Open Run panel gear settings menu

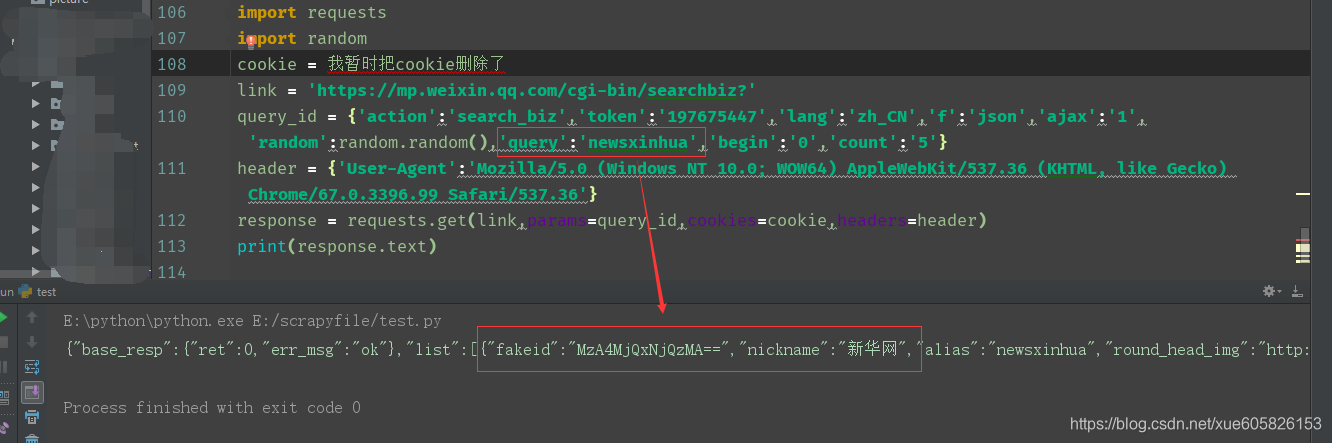pos(1271,291)
